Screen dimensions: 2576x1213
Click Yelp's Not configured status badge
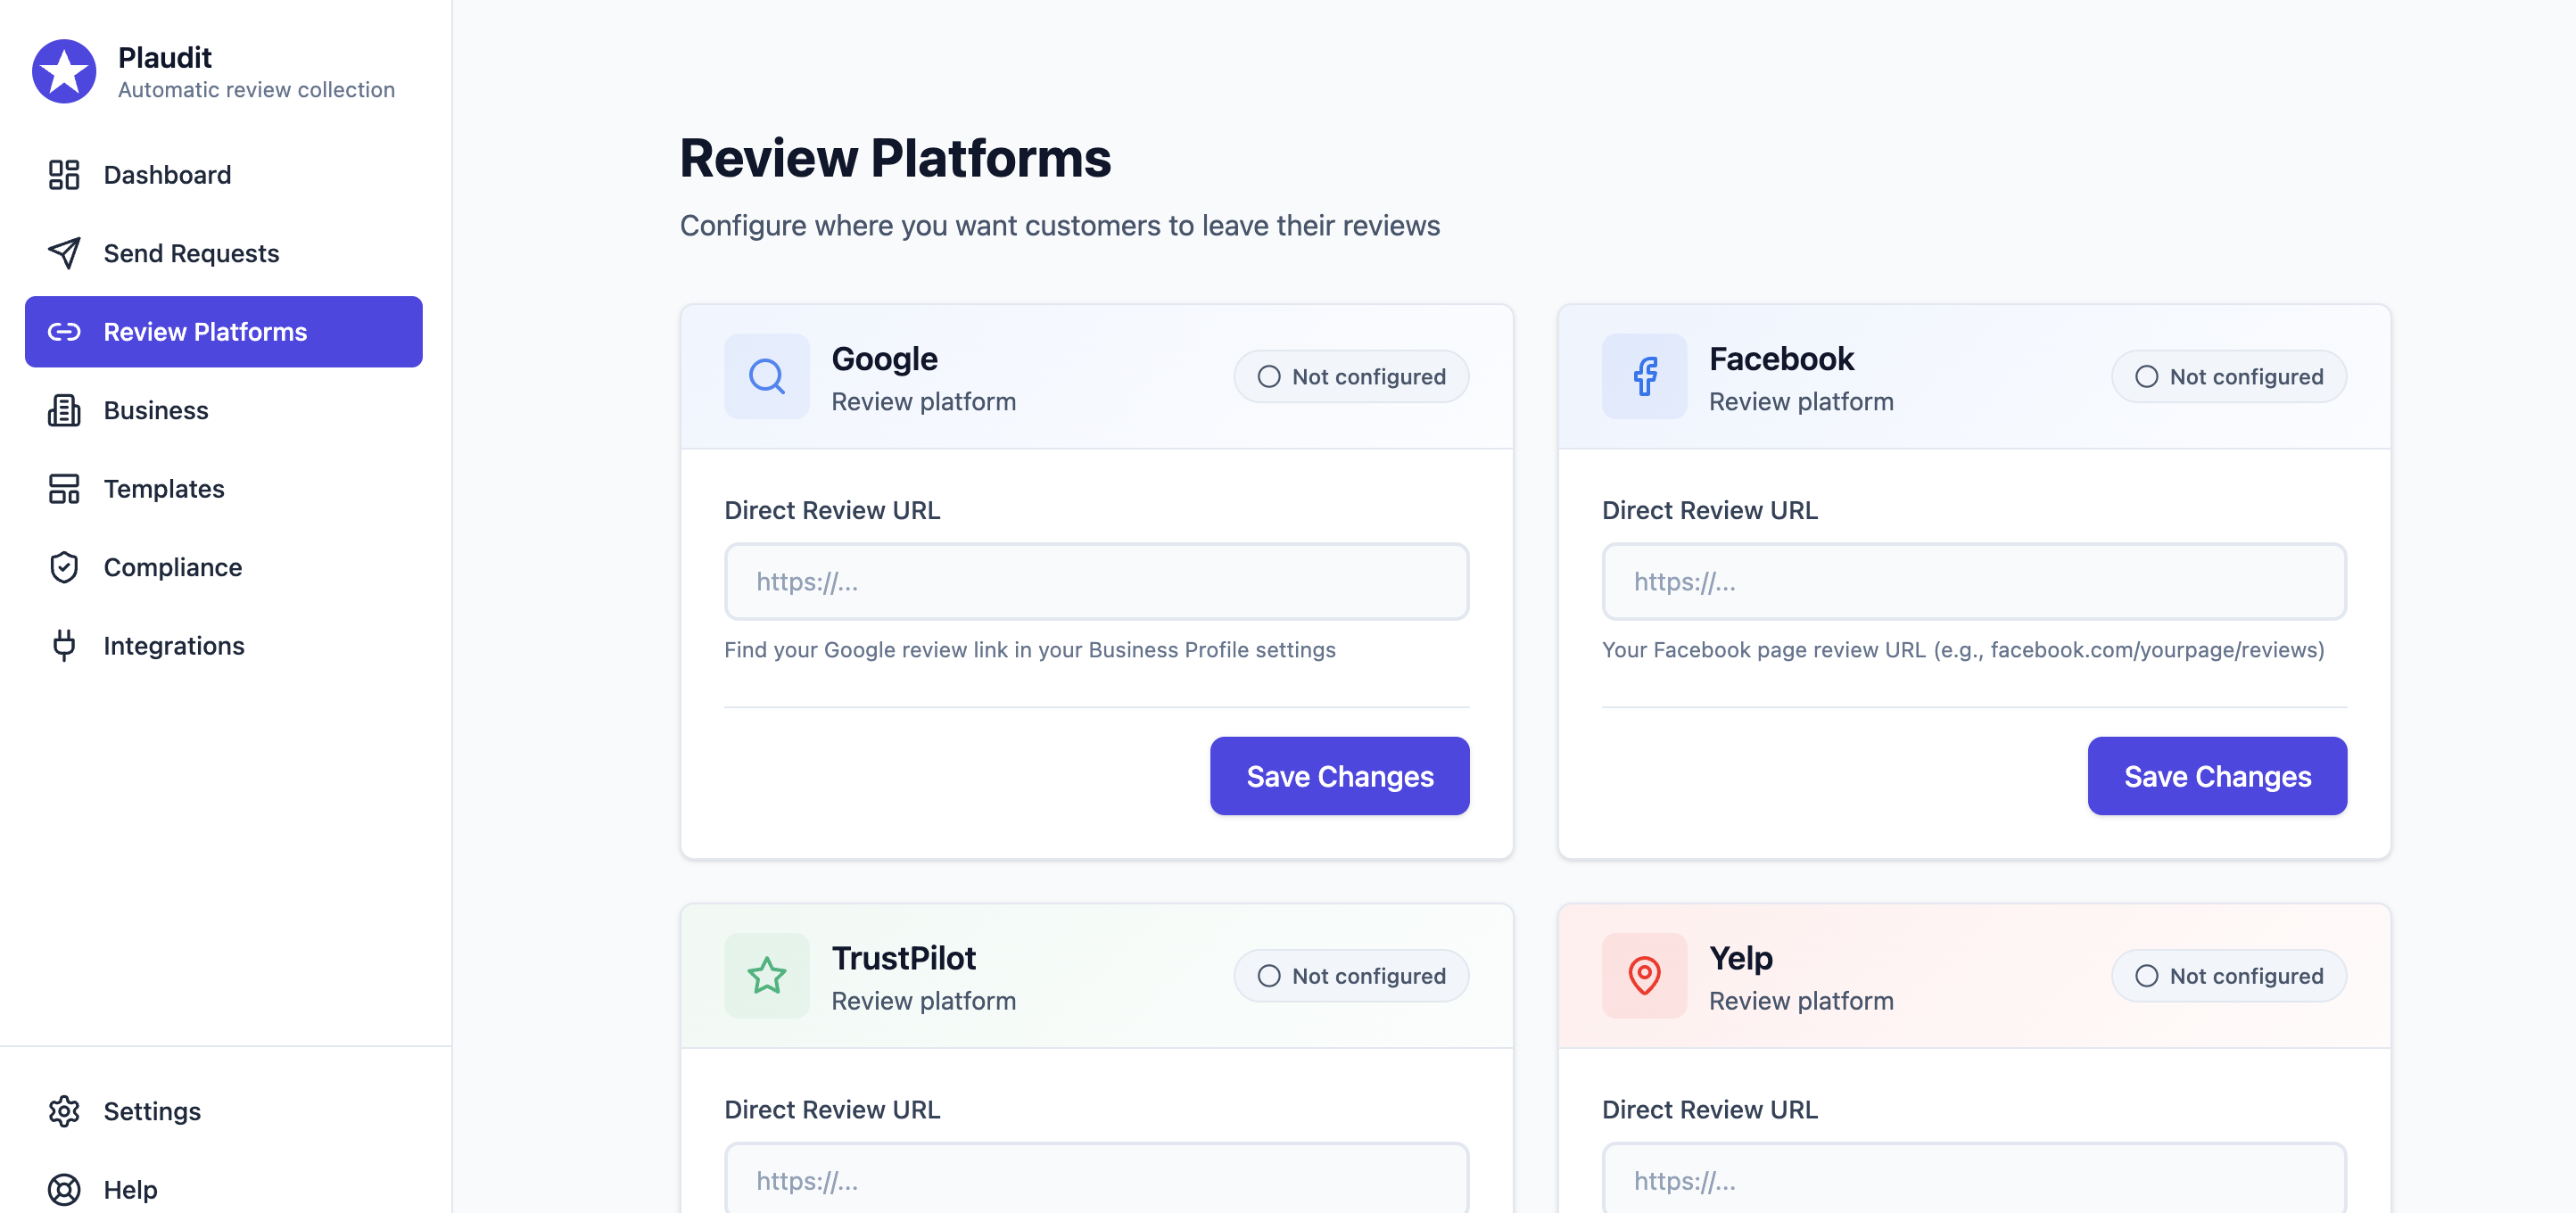(x=2228, y=976)
